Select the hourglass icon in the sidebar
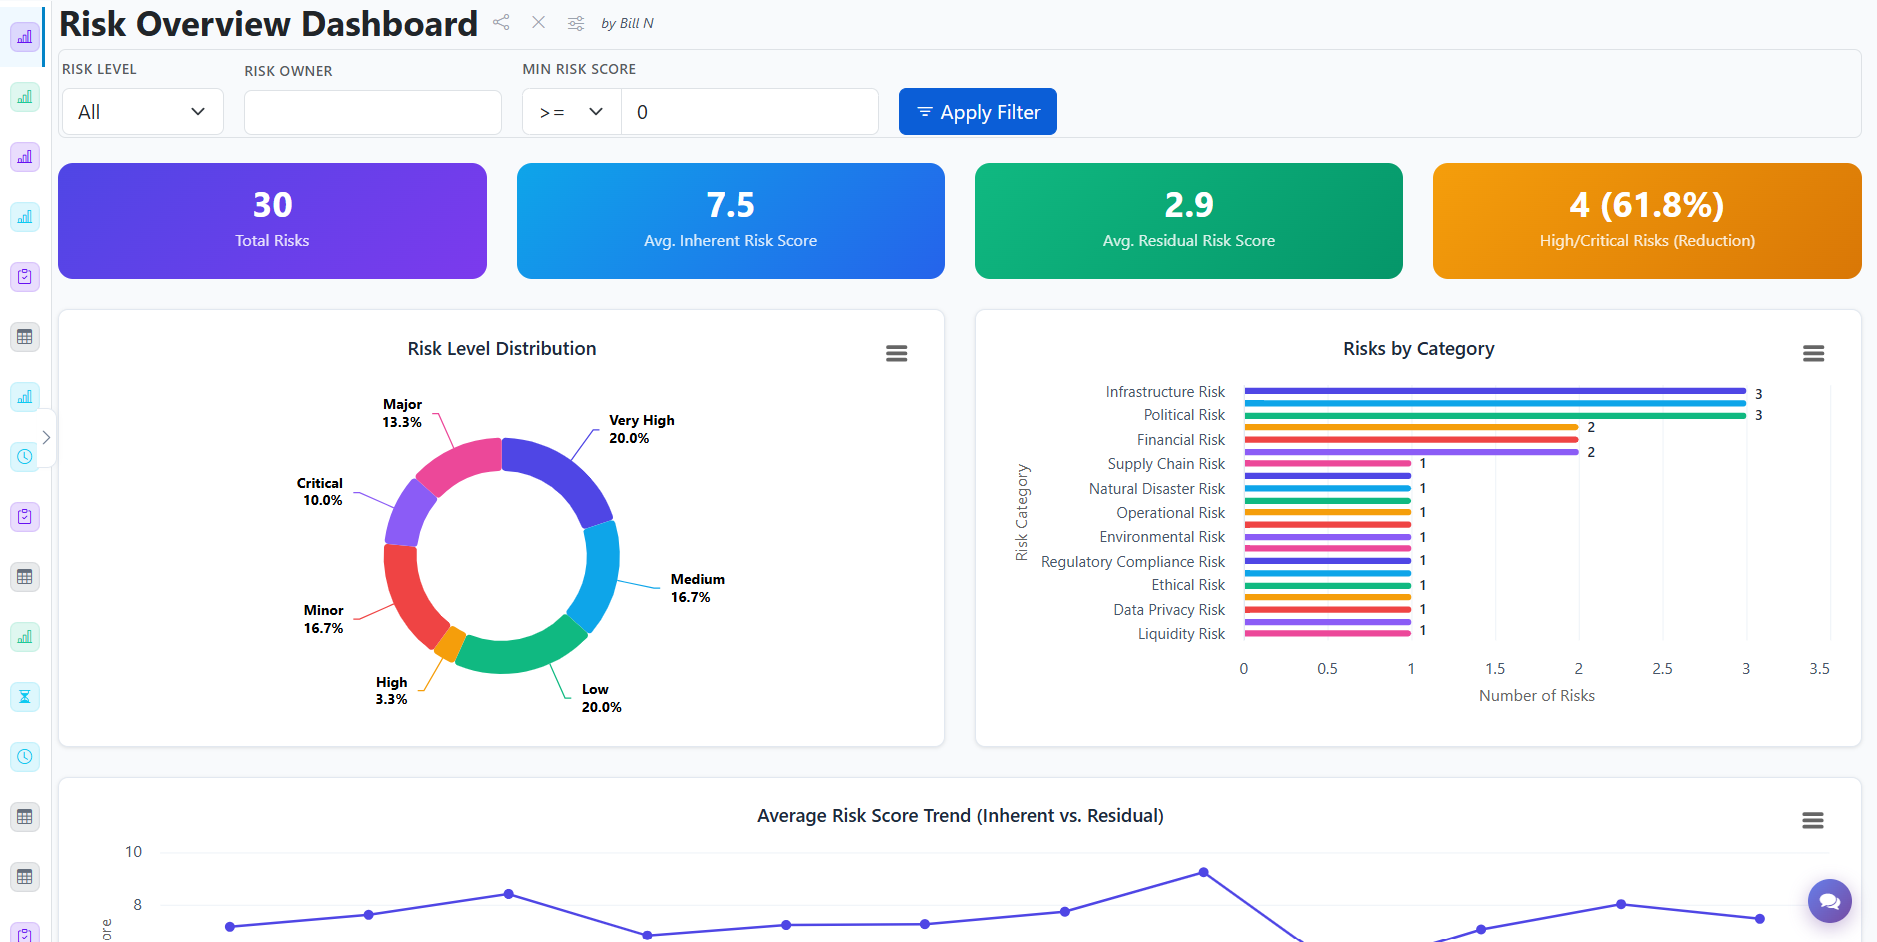Screen dimensions: 1877x942 point(25,697)
